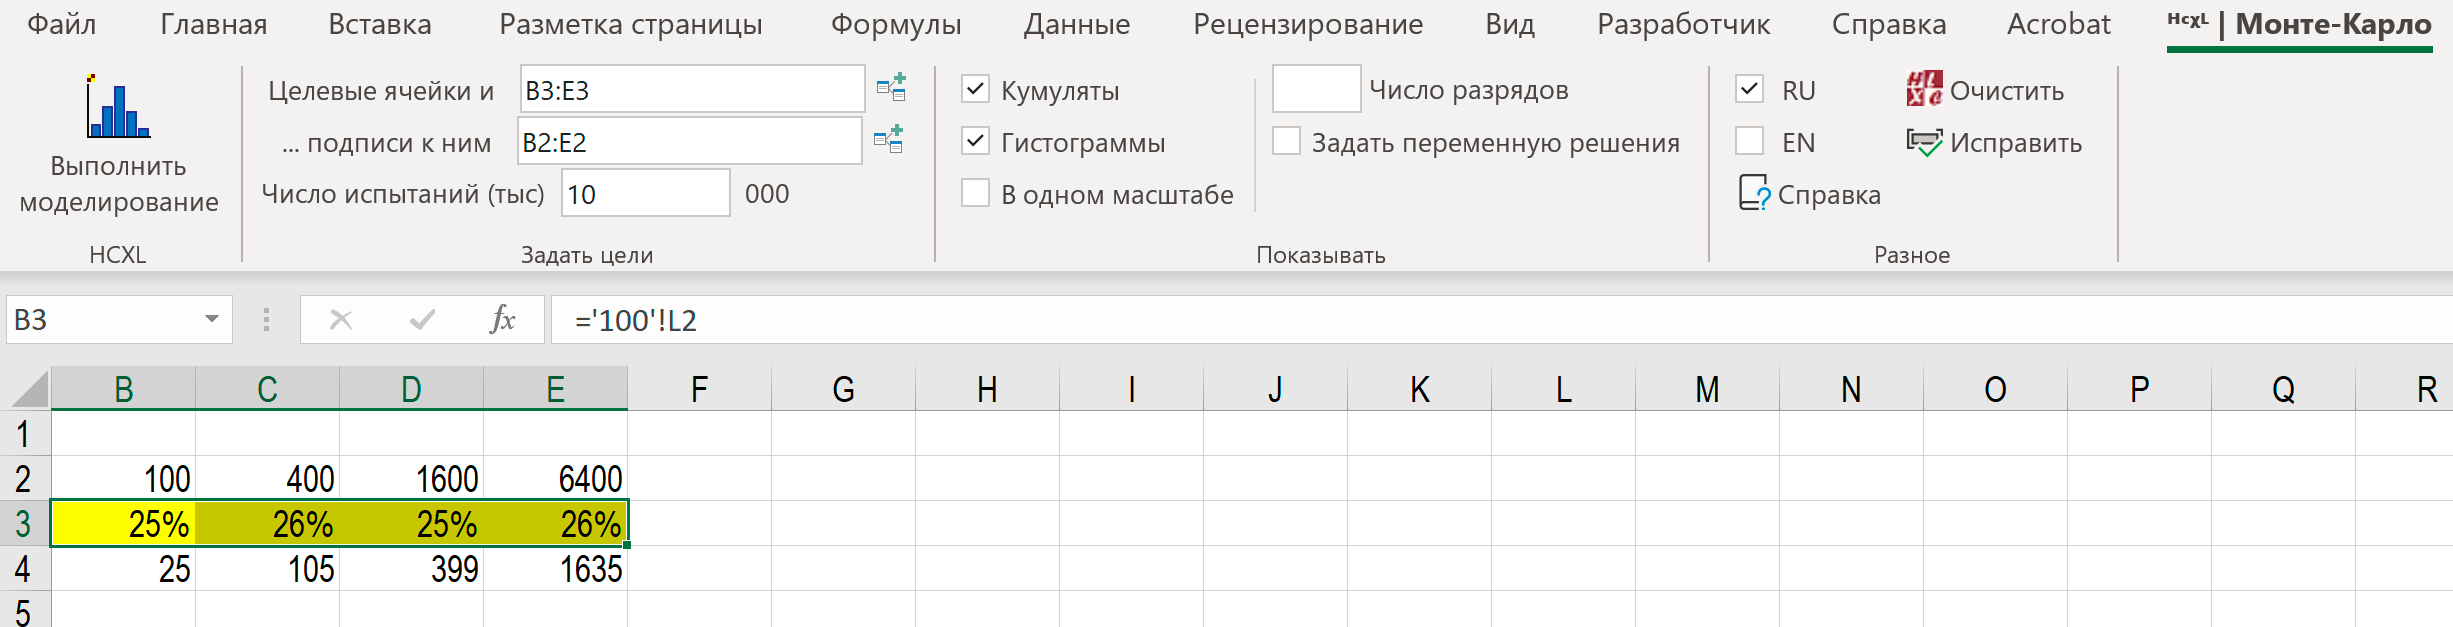This screenshot has height=627, width=2453.
Task: Open the Файл tab
Action: point(61,24)
